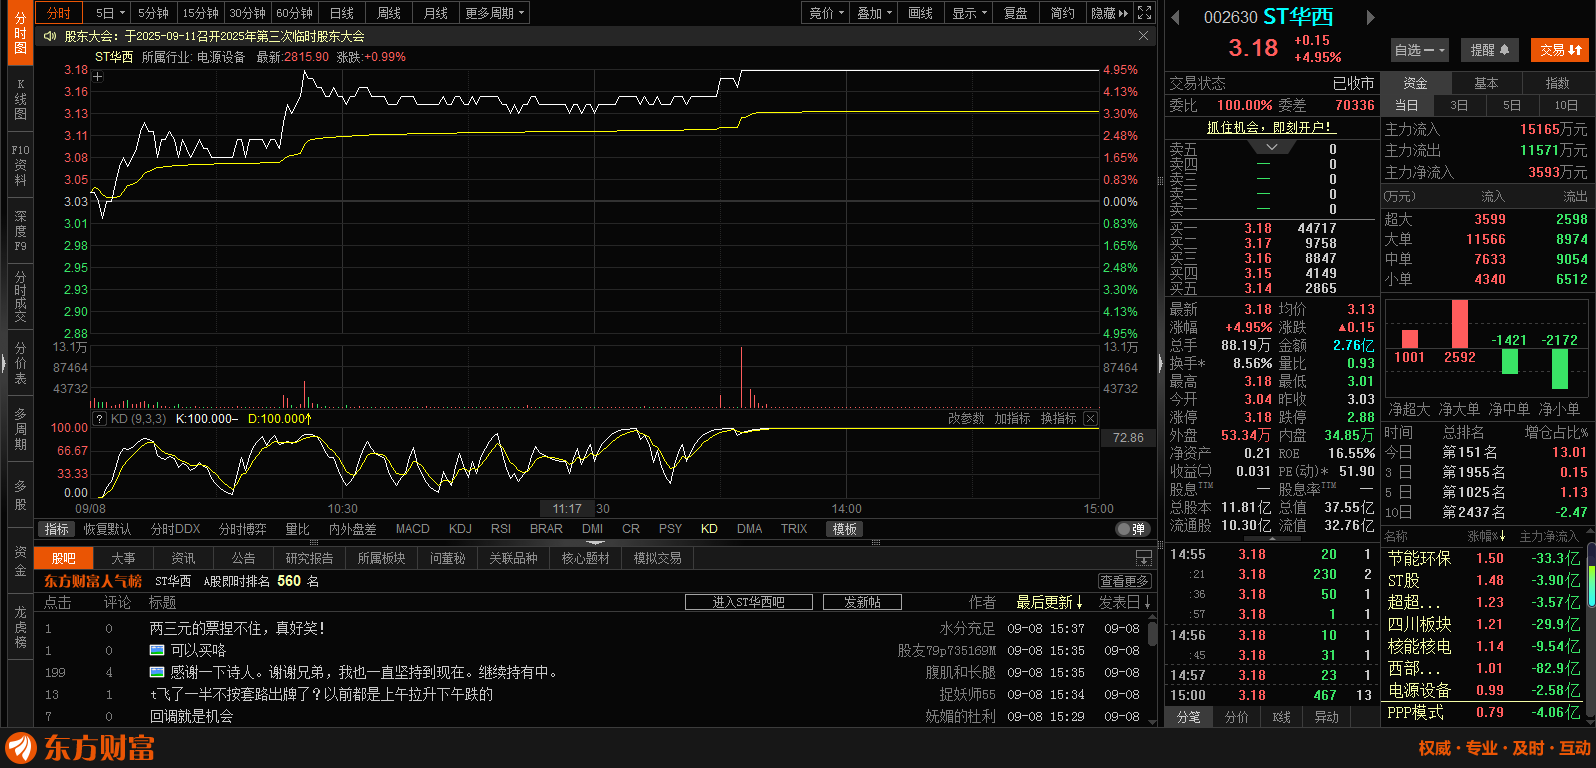Open the 研究报告 tab
This screenshot has height=768, width=1596.
pos(309,558)
